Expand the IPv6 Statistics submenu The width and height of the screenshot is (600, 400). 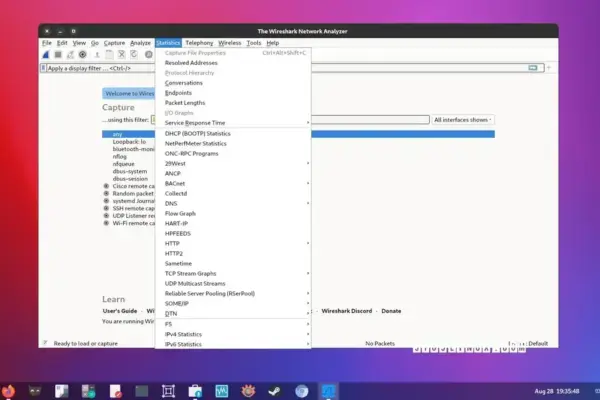(233, 344)
